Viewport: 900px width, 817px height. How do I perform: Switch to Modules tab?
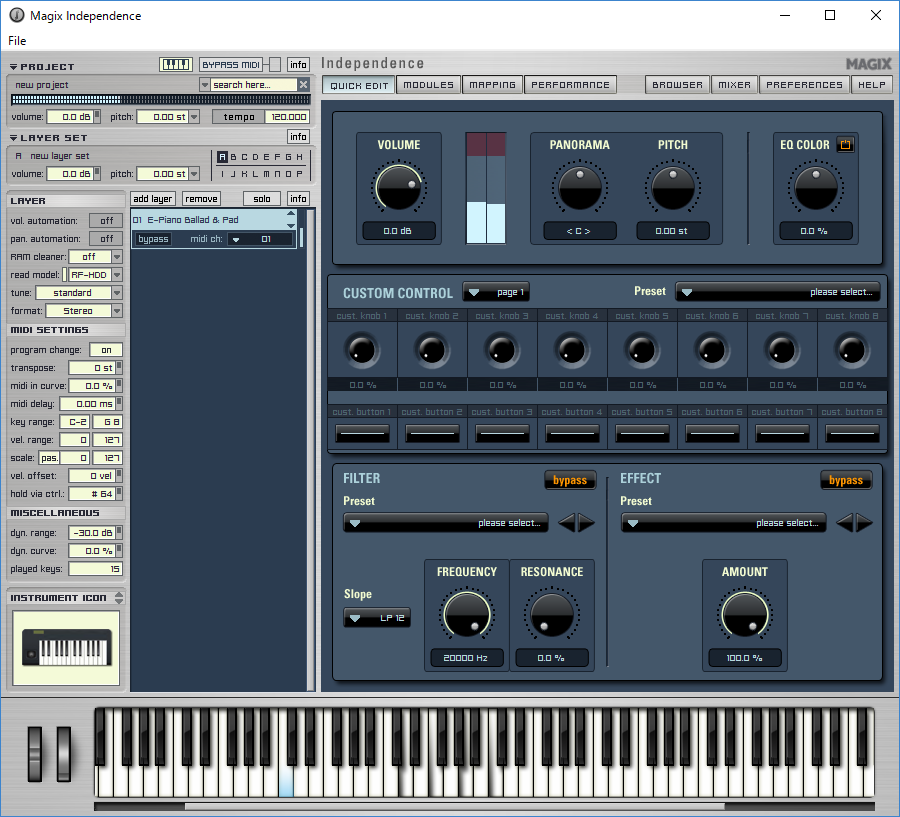pyautogui.click(x=428, y=84)
